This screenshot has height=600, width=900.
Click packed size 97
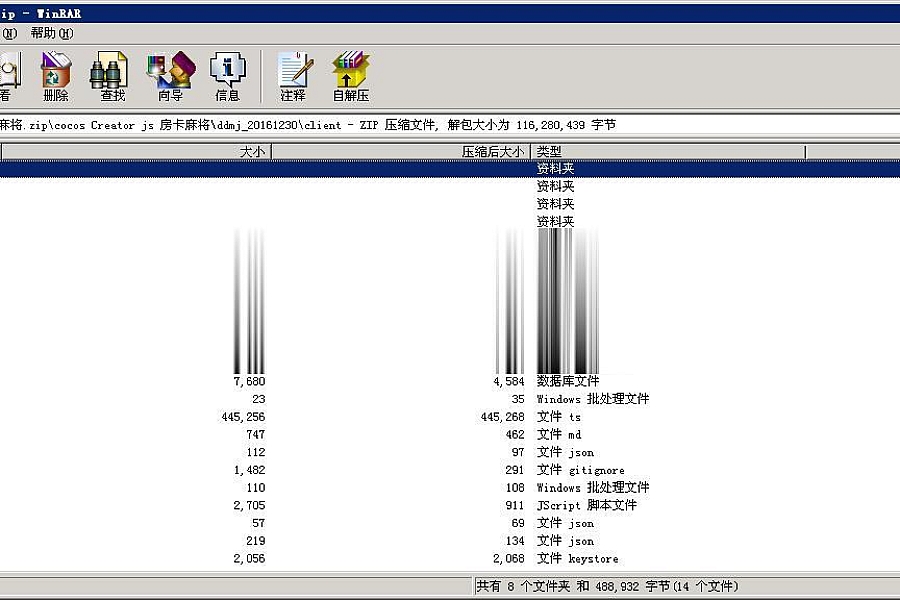pyautogui.click(x=518, y=452)
